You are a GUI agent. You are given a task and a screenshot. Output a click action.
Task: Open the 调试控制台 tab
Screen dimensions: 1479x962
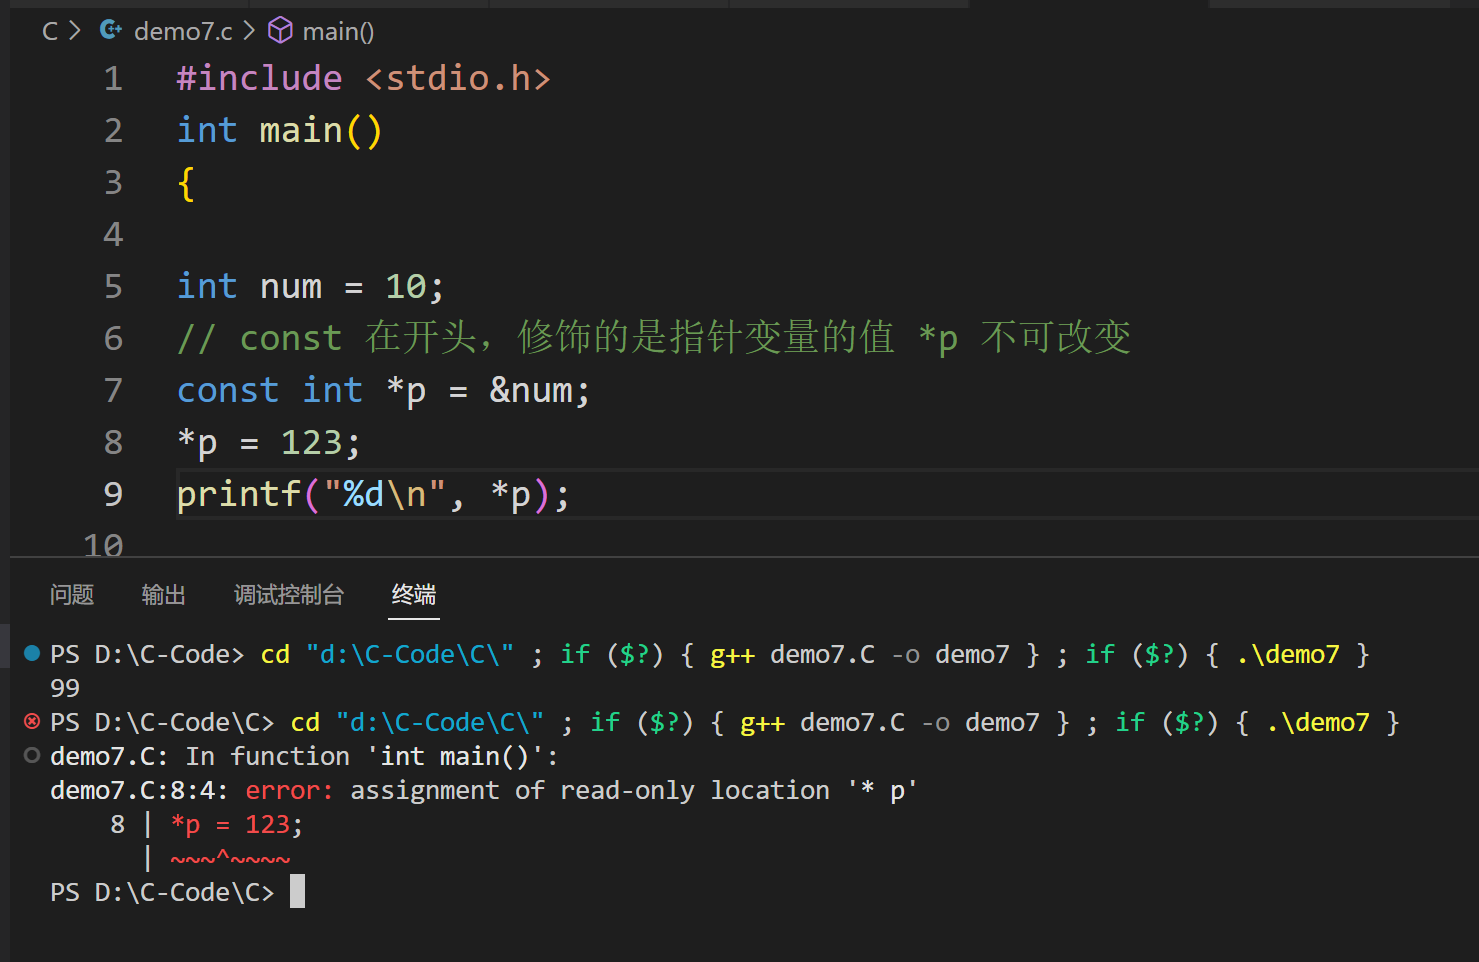289,595
